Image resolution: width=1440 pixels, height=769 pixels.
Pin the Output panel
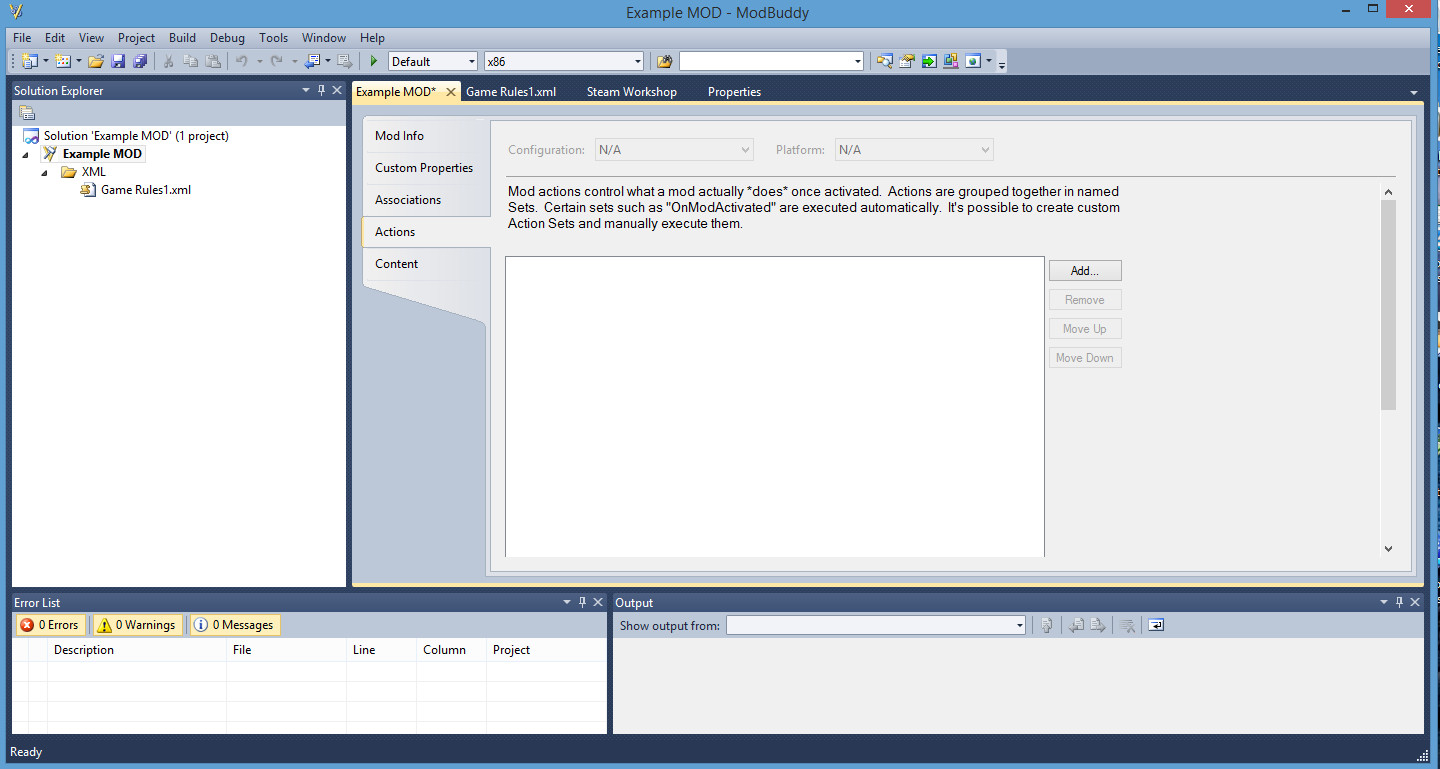[1399, 602]
